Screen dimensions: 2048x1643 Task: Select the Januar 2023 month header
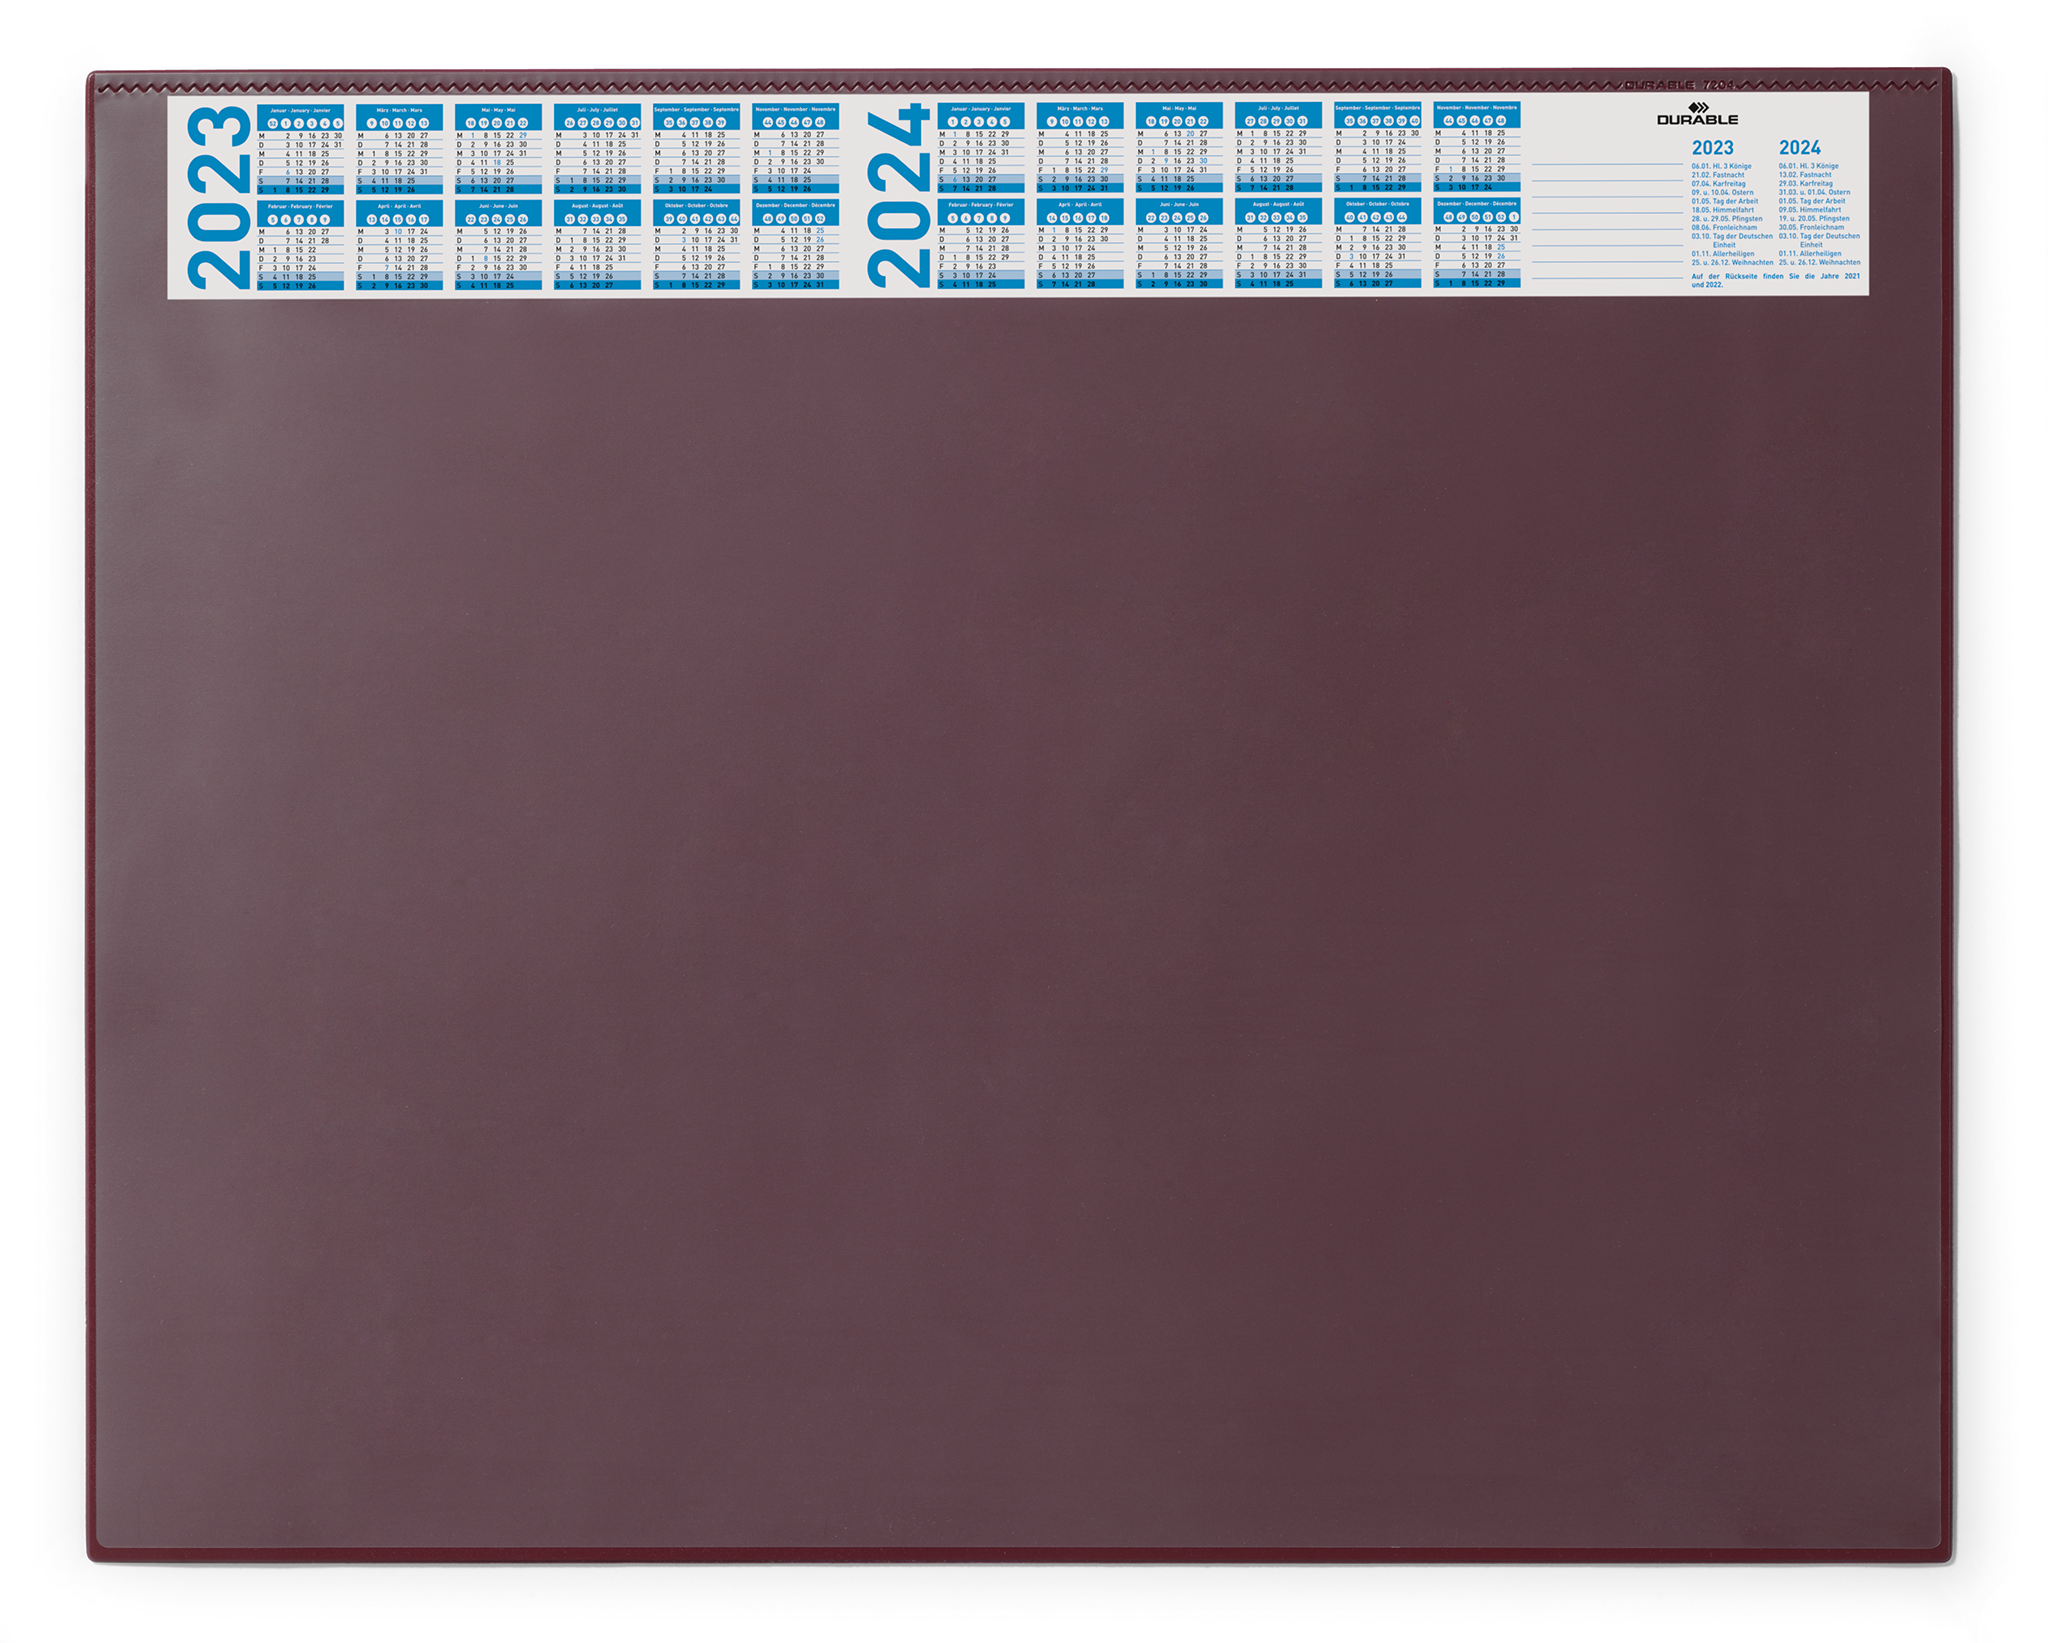[x=300, y=110]
